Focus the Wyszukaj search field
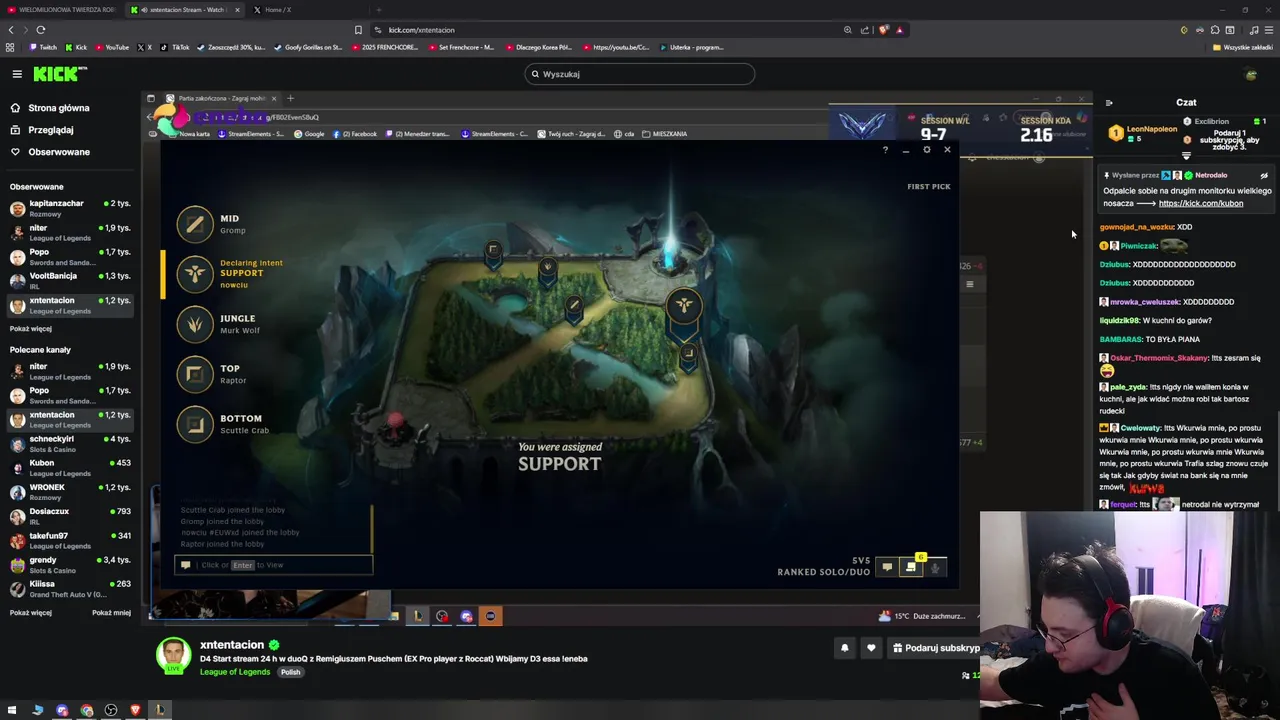This screenshot has height=720, width=1280. tap(640, 74)
